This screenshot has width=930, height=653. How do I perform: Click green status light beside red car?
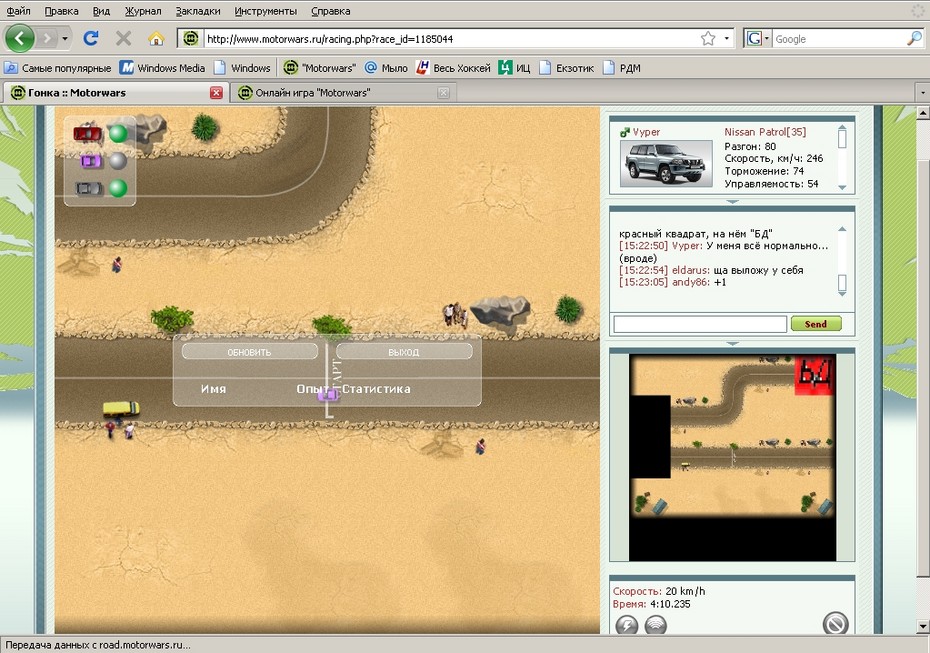118,133
